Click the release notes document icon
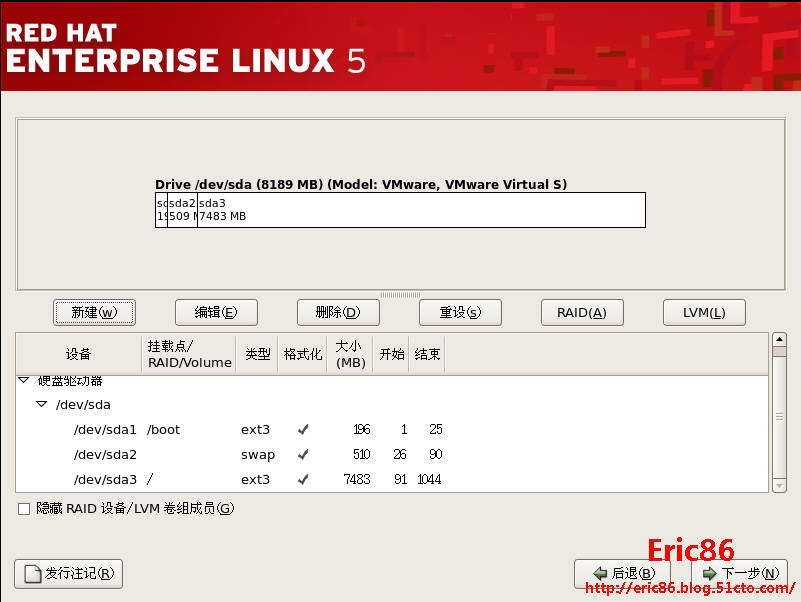The height and width of the screenshot is (602, 801). tap(33, 574)
